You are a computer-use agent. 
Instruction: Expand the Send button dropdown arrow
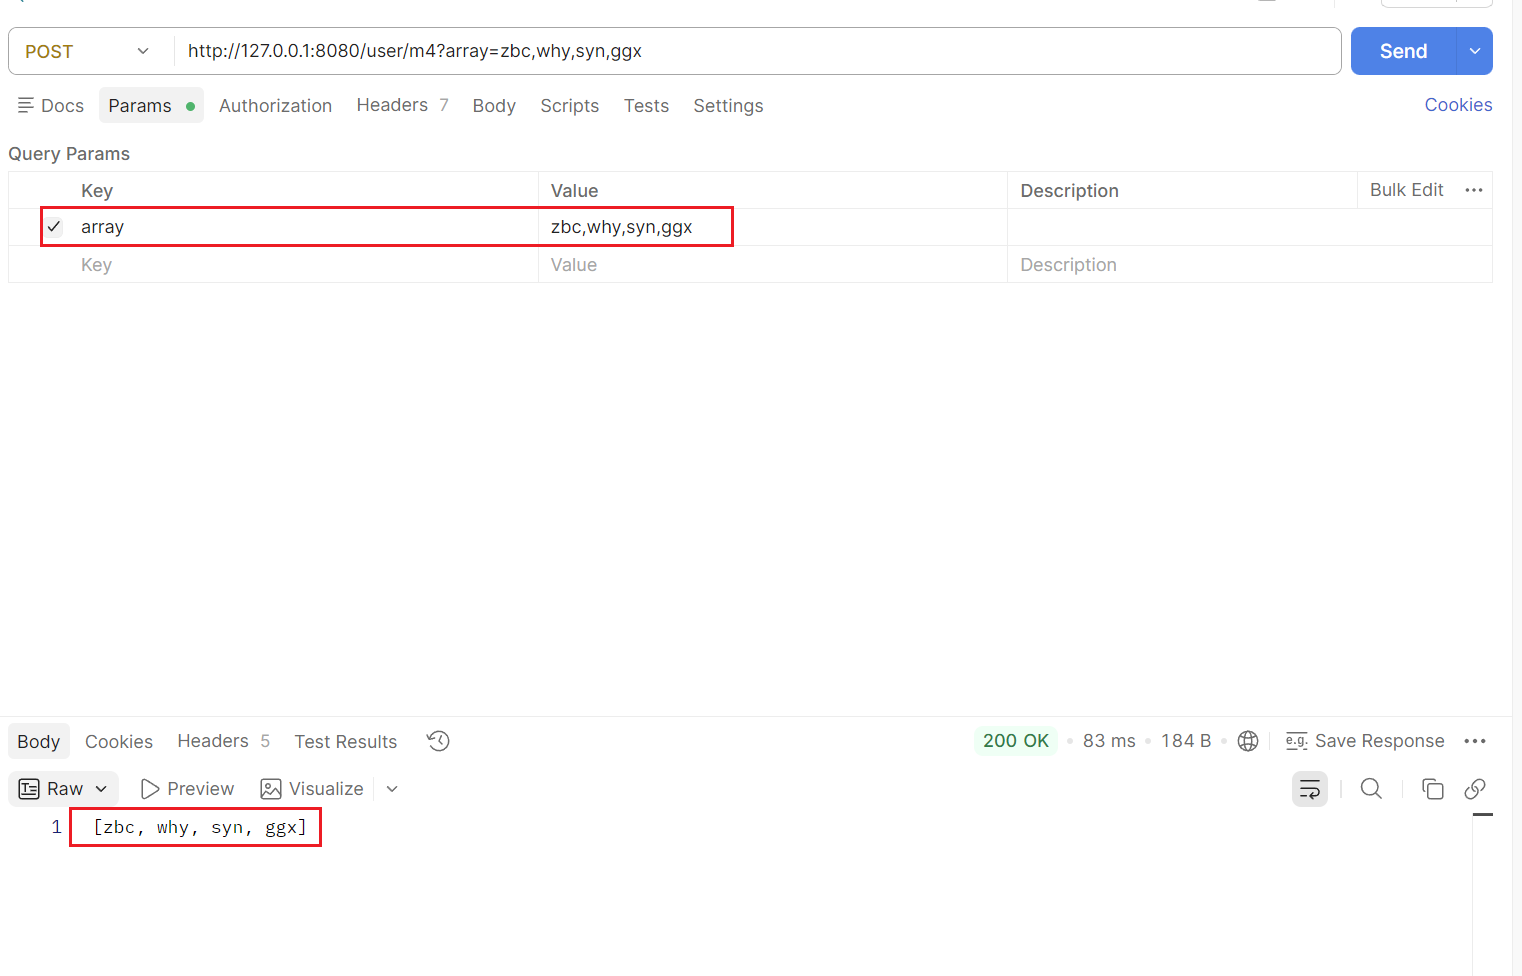[x=1475, y=51]
